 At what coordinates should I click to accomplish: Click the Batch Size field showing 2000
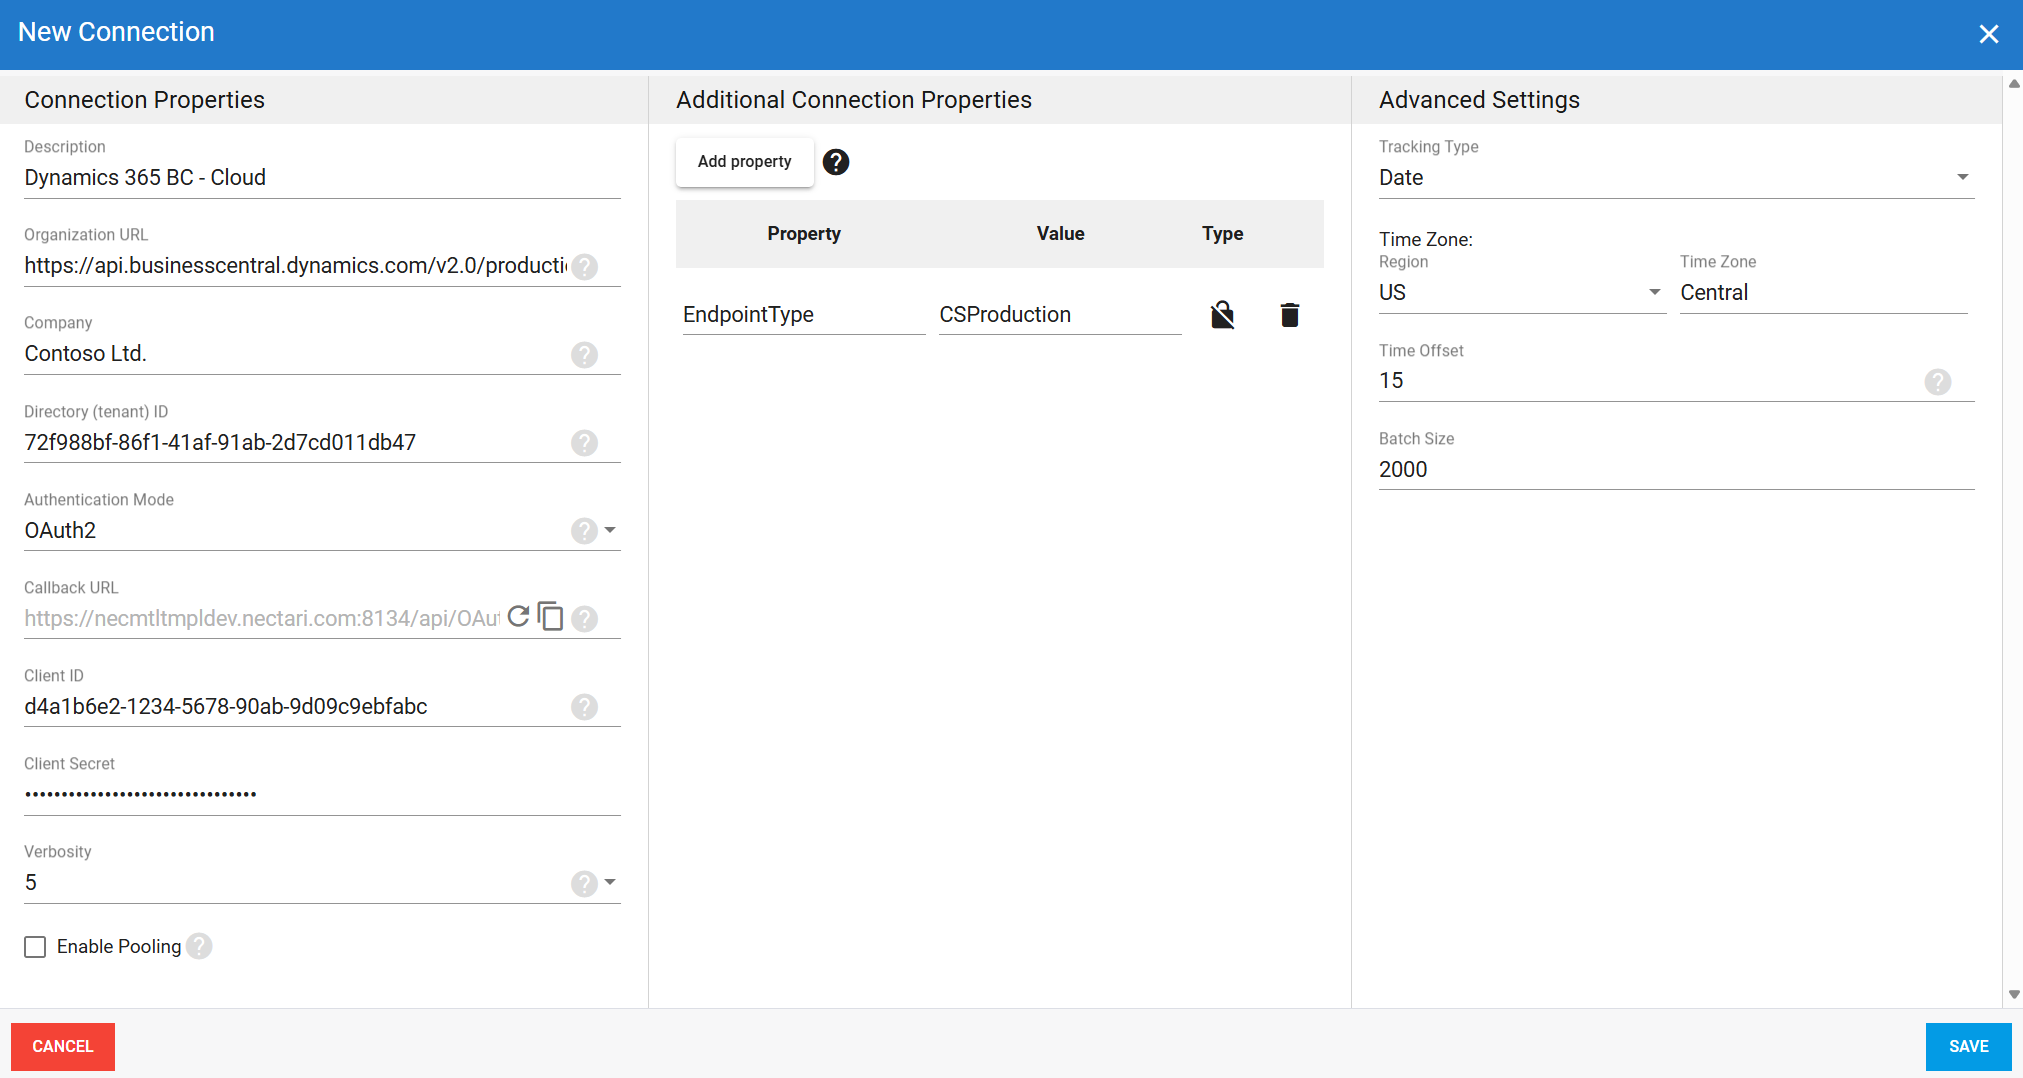pyautogui.click(x=1676, y=470)
